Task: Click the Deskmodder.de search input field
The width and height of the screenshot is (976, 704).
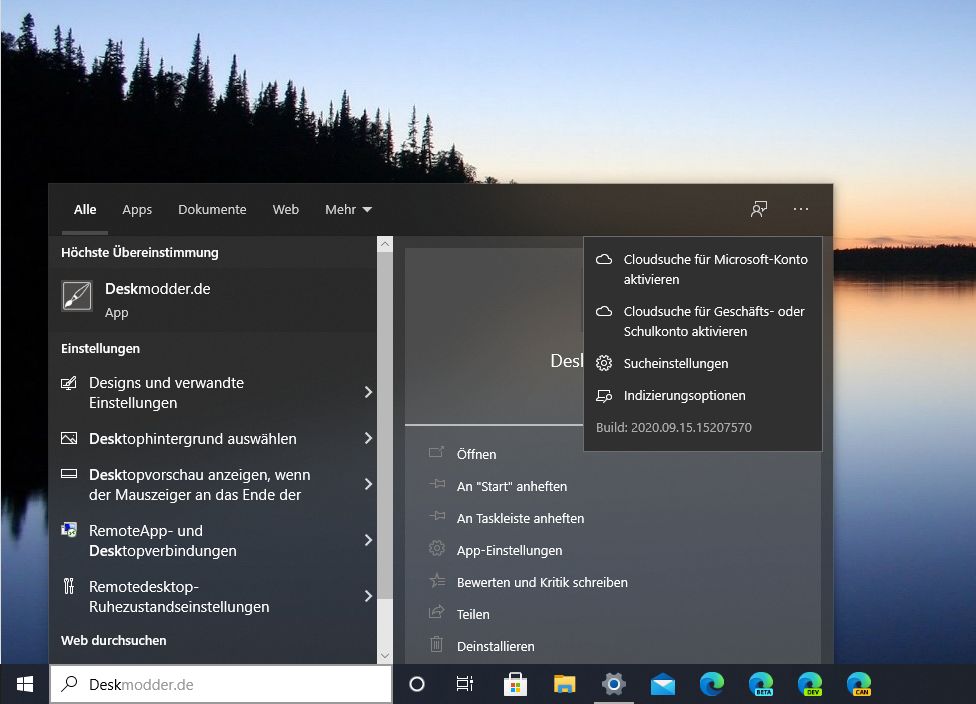Action: click(x=221, y=684)
